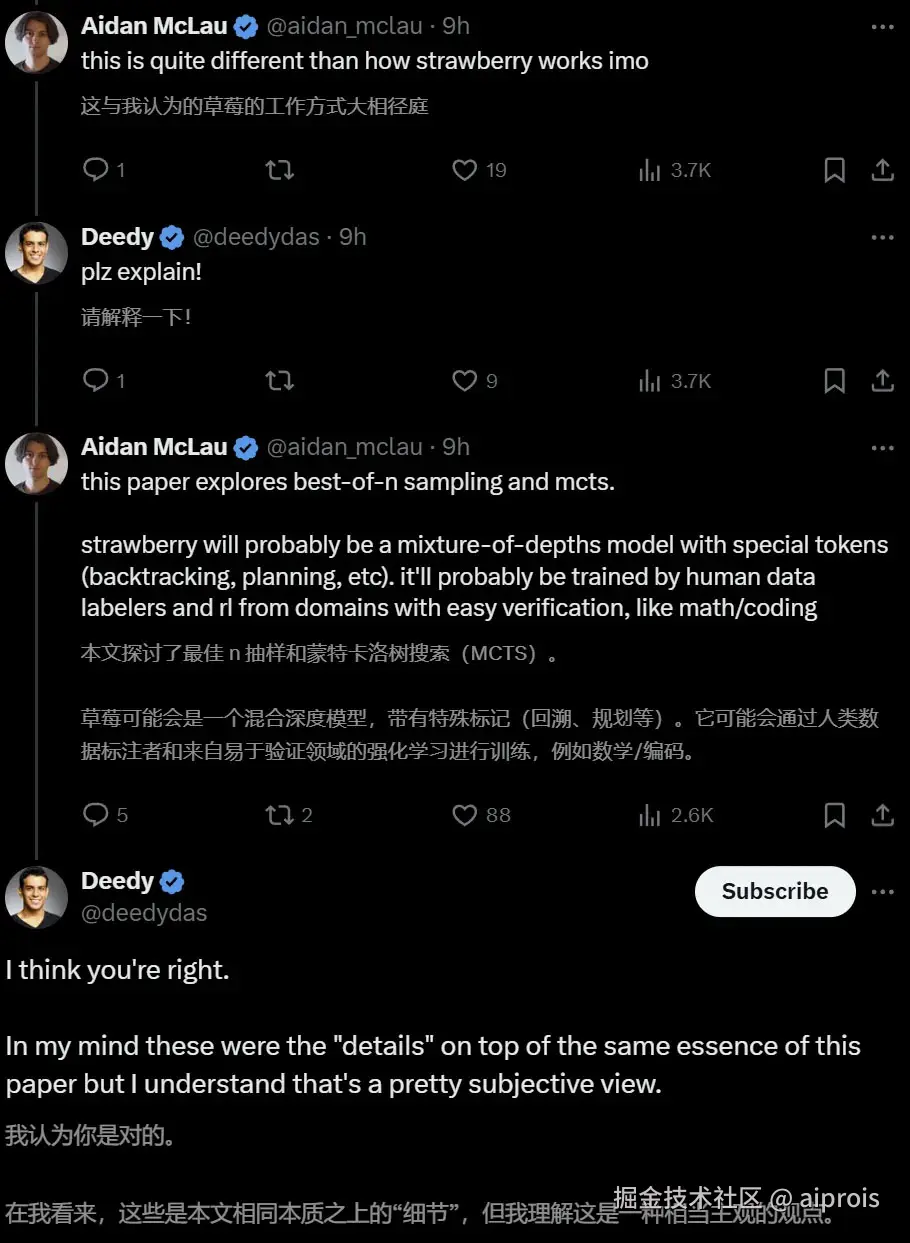
Task: Like the tweet with 88 likes
Action: click(465, 815)
